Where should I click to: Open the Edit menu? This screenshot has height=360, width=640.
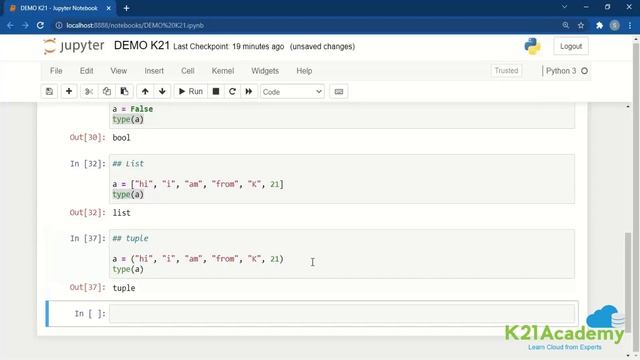pos(87,71)
